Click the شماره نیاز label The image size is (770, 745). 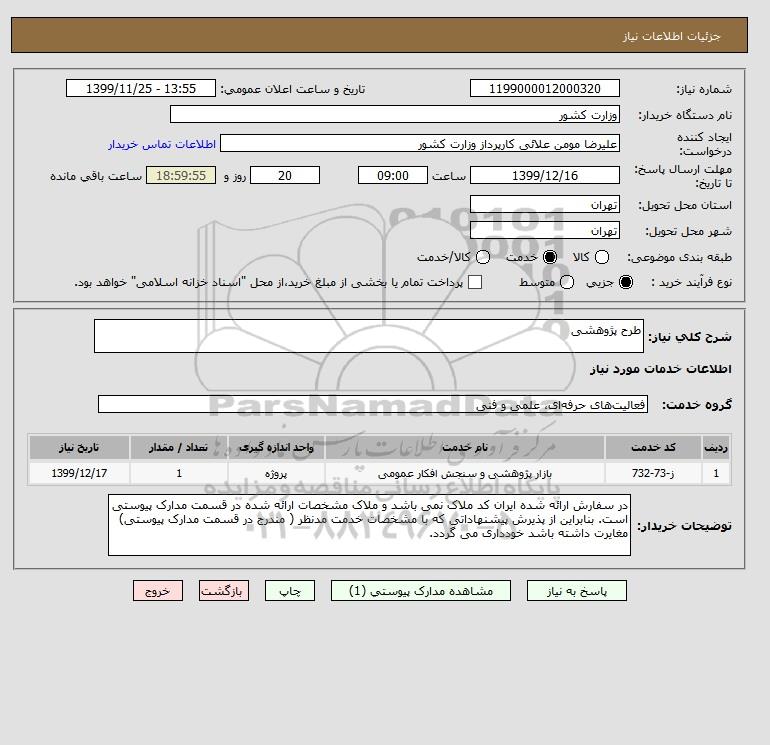[x=704, y=89]
